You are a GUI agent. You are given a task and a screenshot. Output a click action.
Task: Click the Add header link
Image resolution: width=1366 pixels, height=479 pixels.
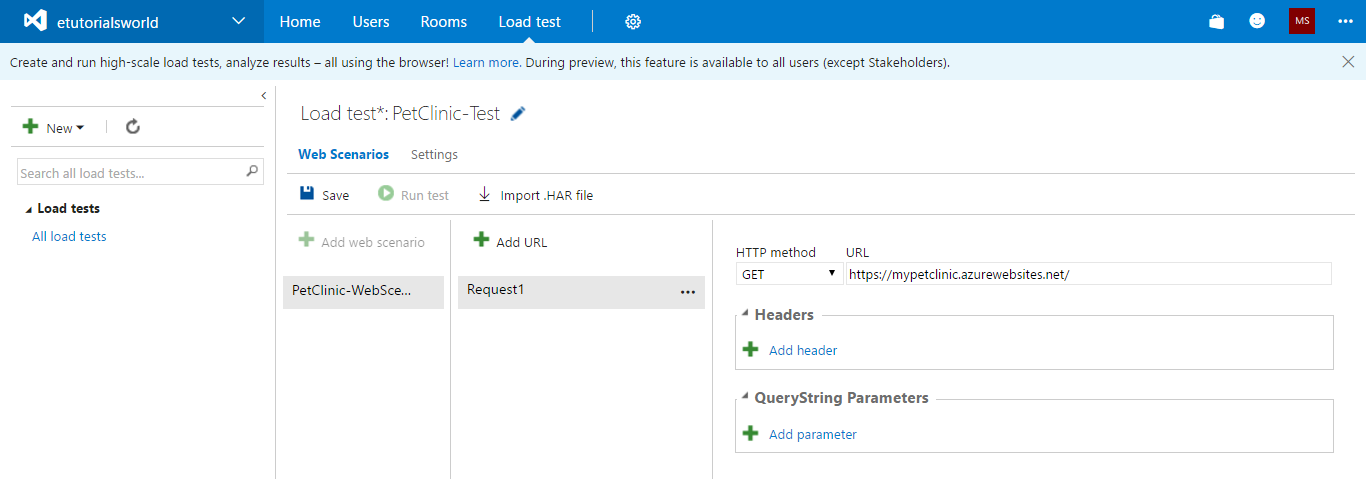click(x=803, y=350)
